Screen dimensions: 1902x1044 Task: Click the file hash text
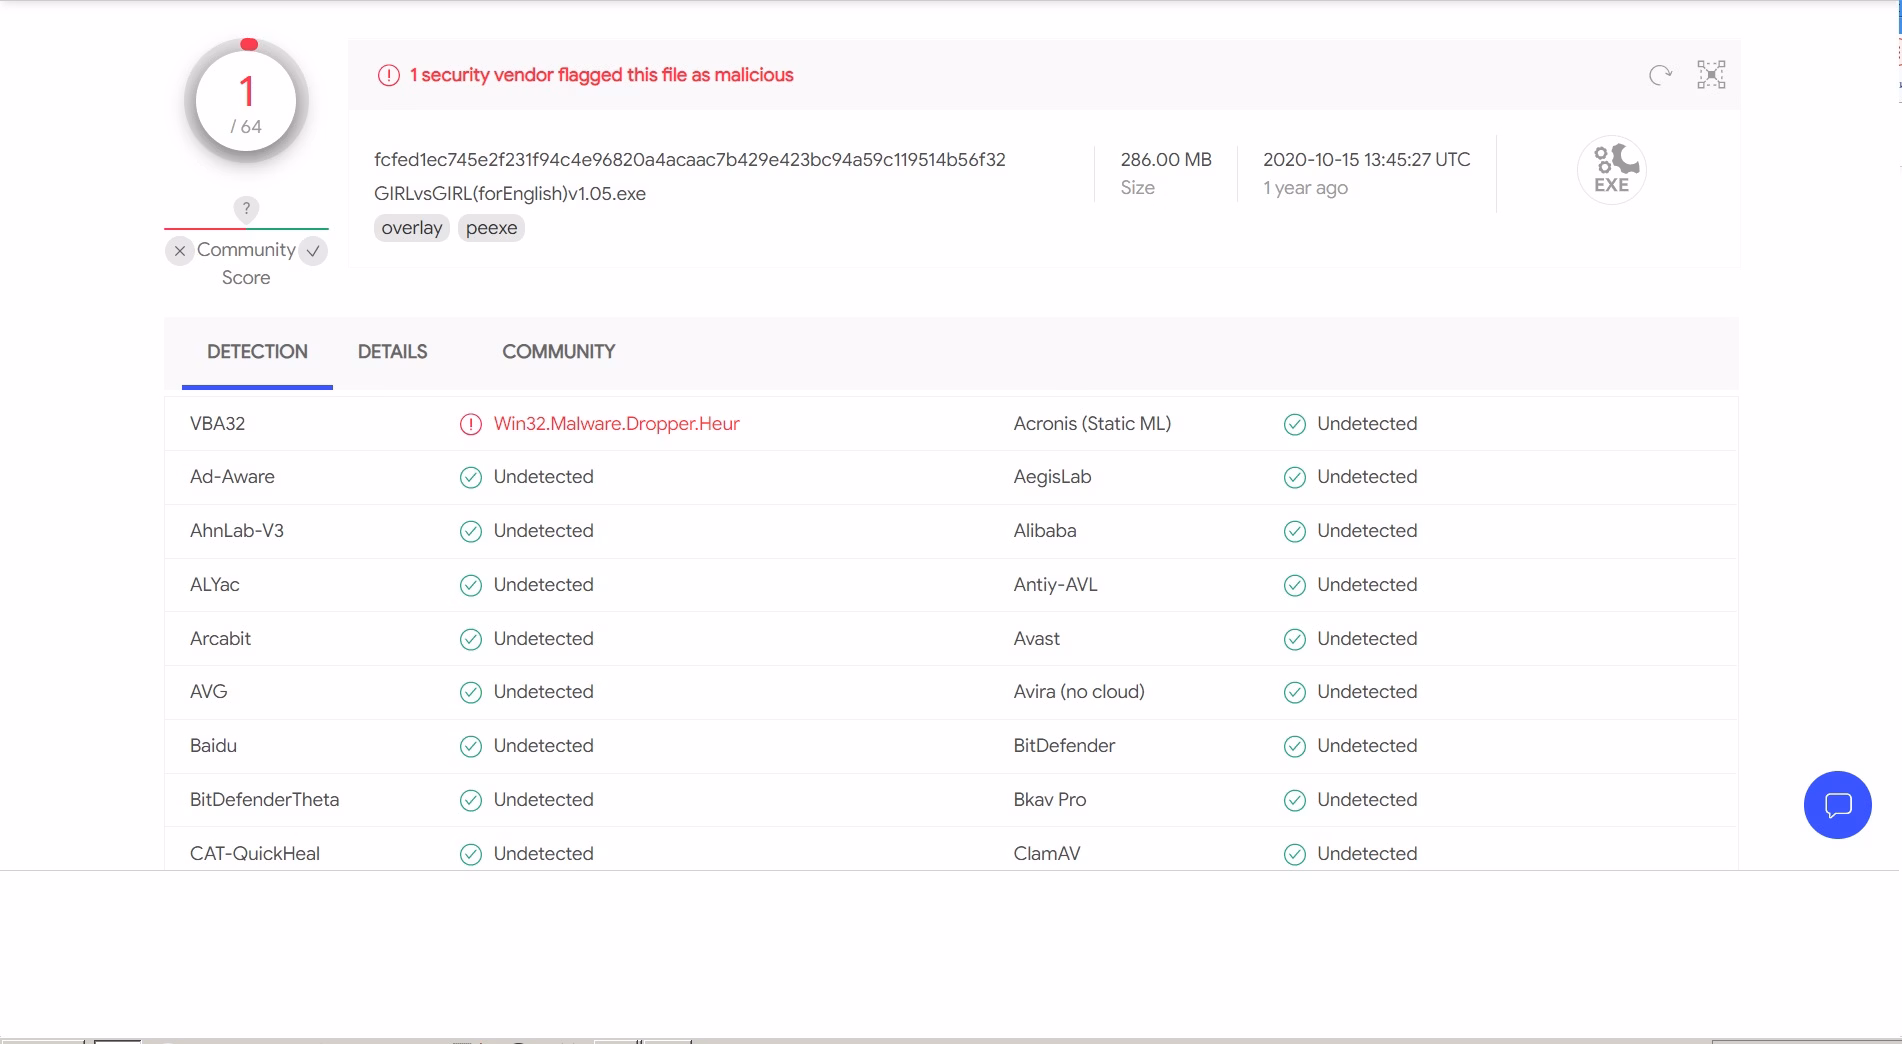click(690, 160)
